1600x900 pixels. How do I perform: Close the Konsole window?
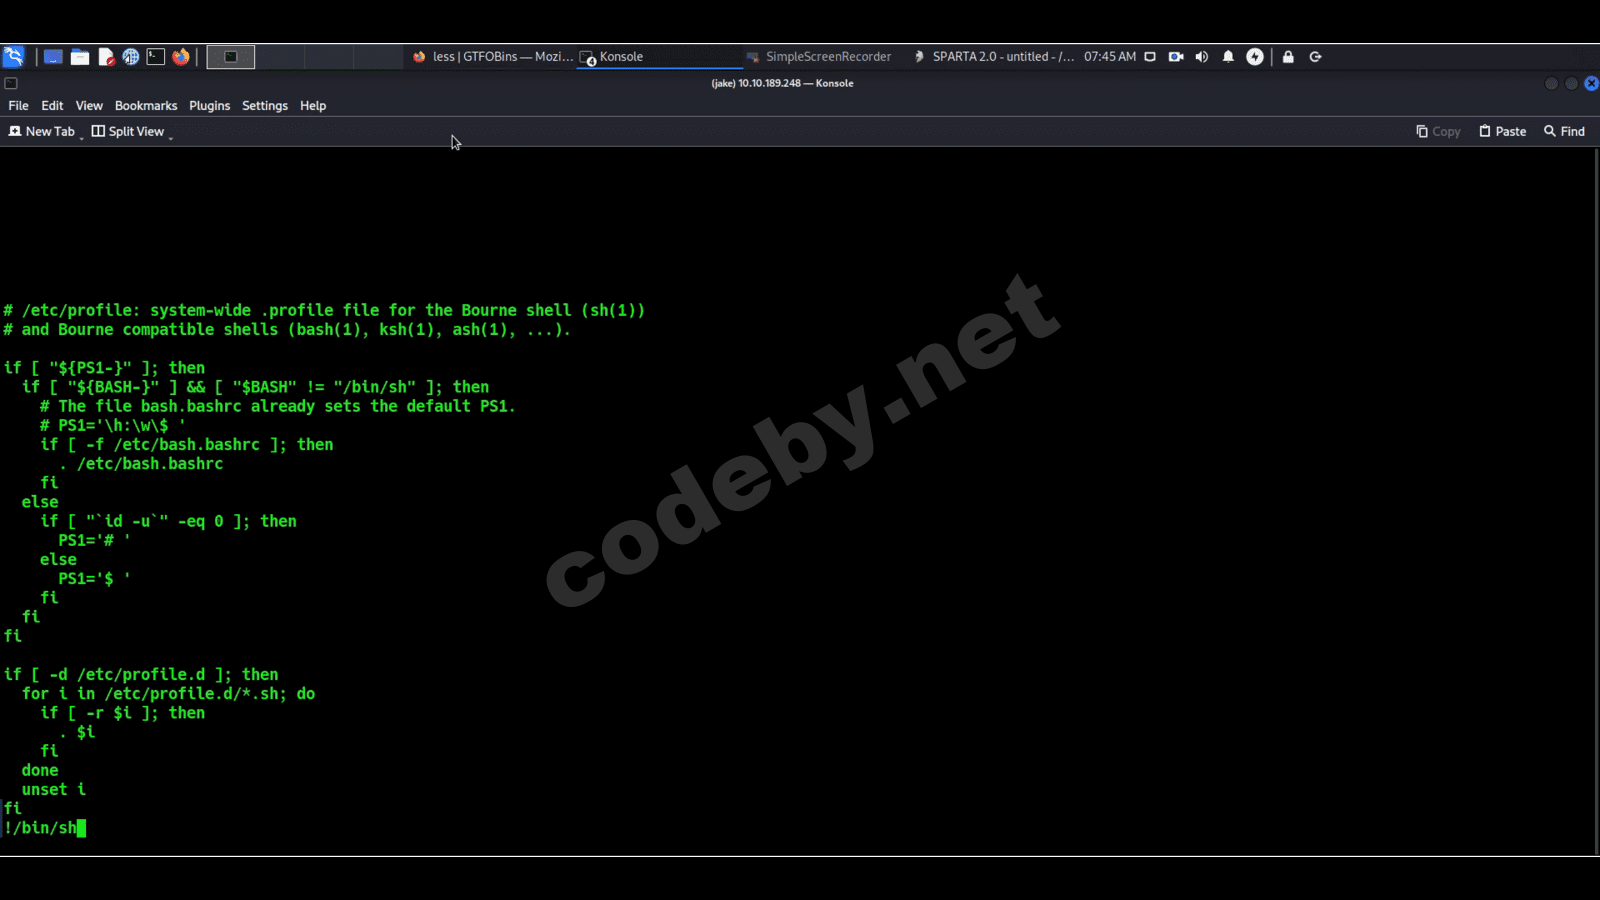1591,84
